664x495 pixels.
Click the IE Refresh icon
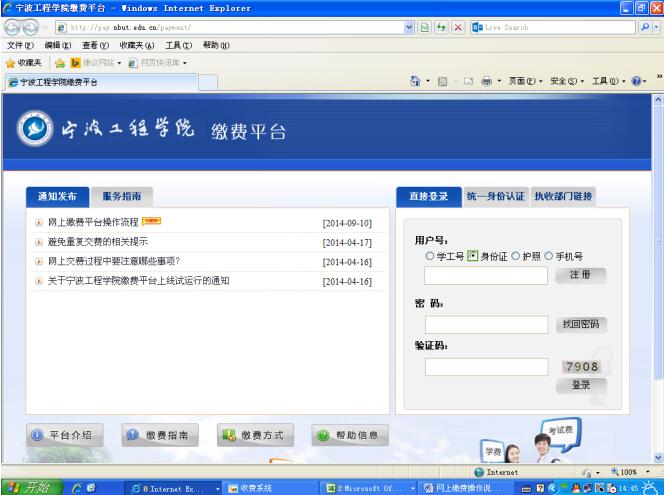click(x=441, y=27)
